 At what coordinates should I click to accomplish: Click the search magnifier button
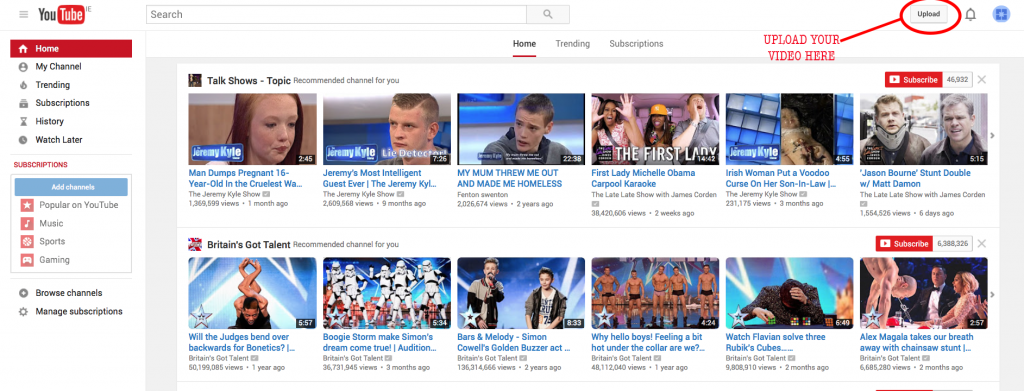pyautogui.click(x=548, y=14)
